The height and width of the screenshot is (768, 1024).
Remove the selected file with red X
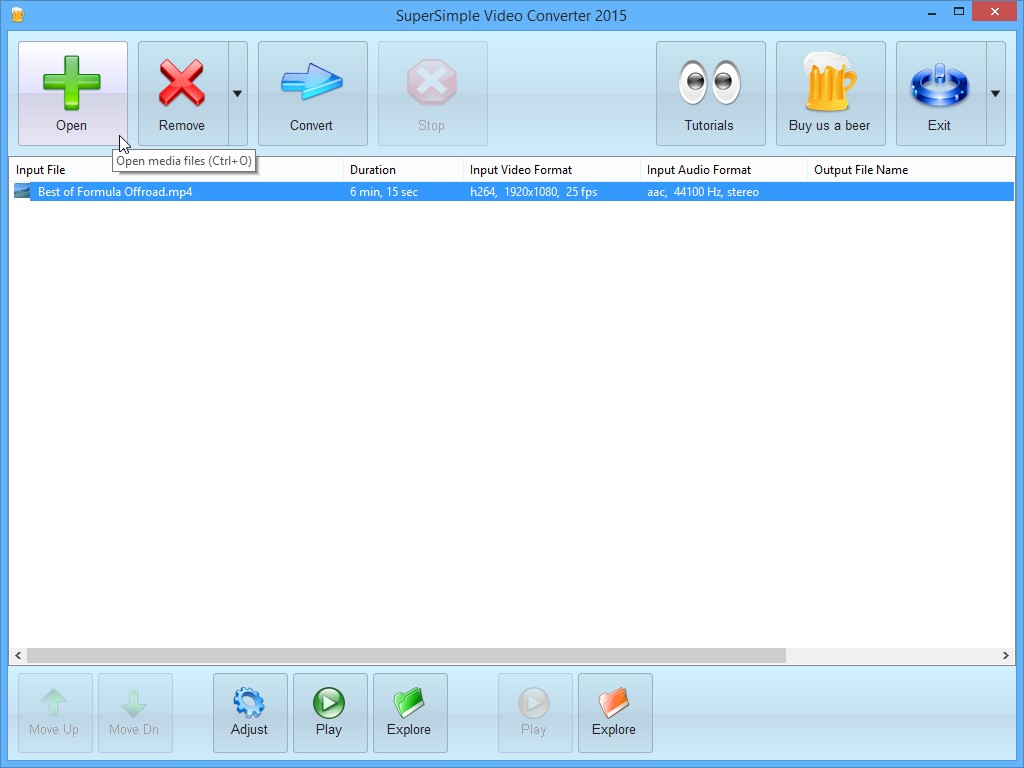[x=183, y=93]
